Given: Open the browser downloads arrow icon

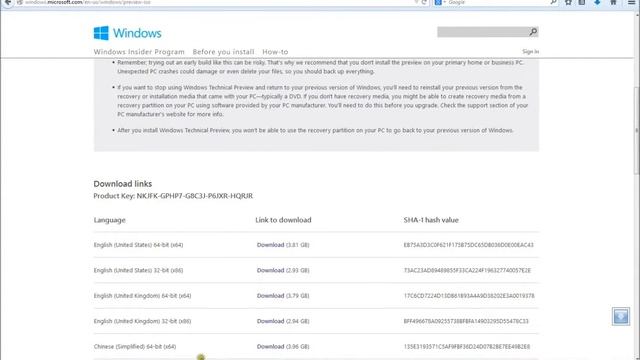Looking at the screenshot, I should tap(597, 2).
